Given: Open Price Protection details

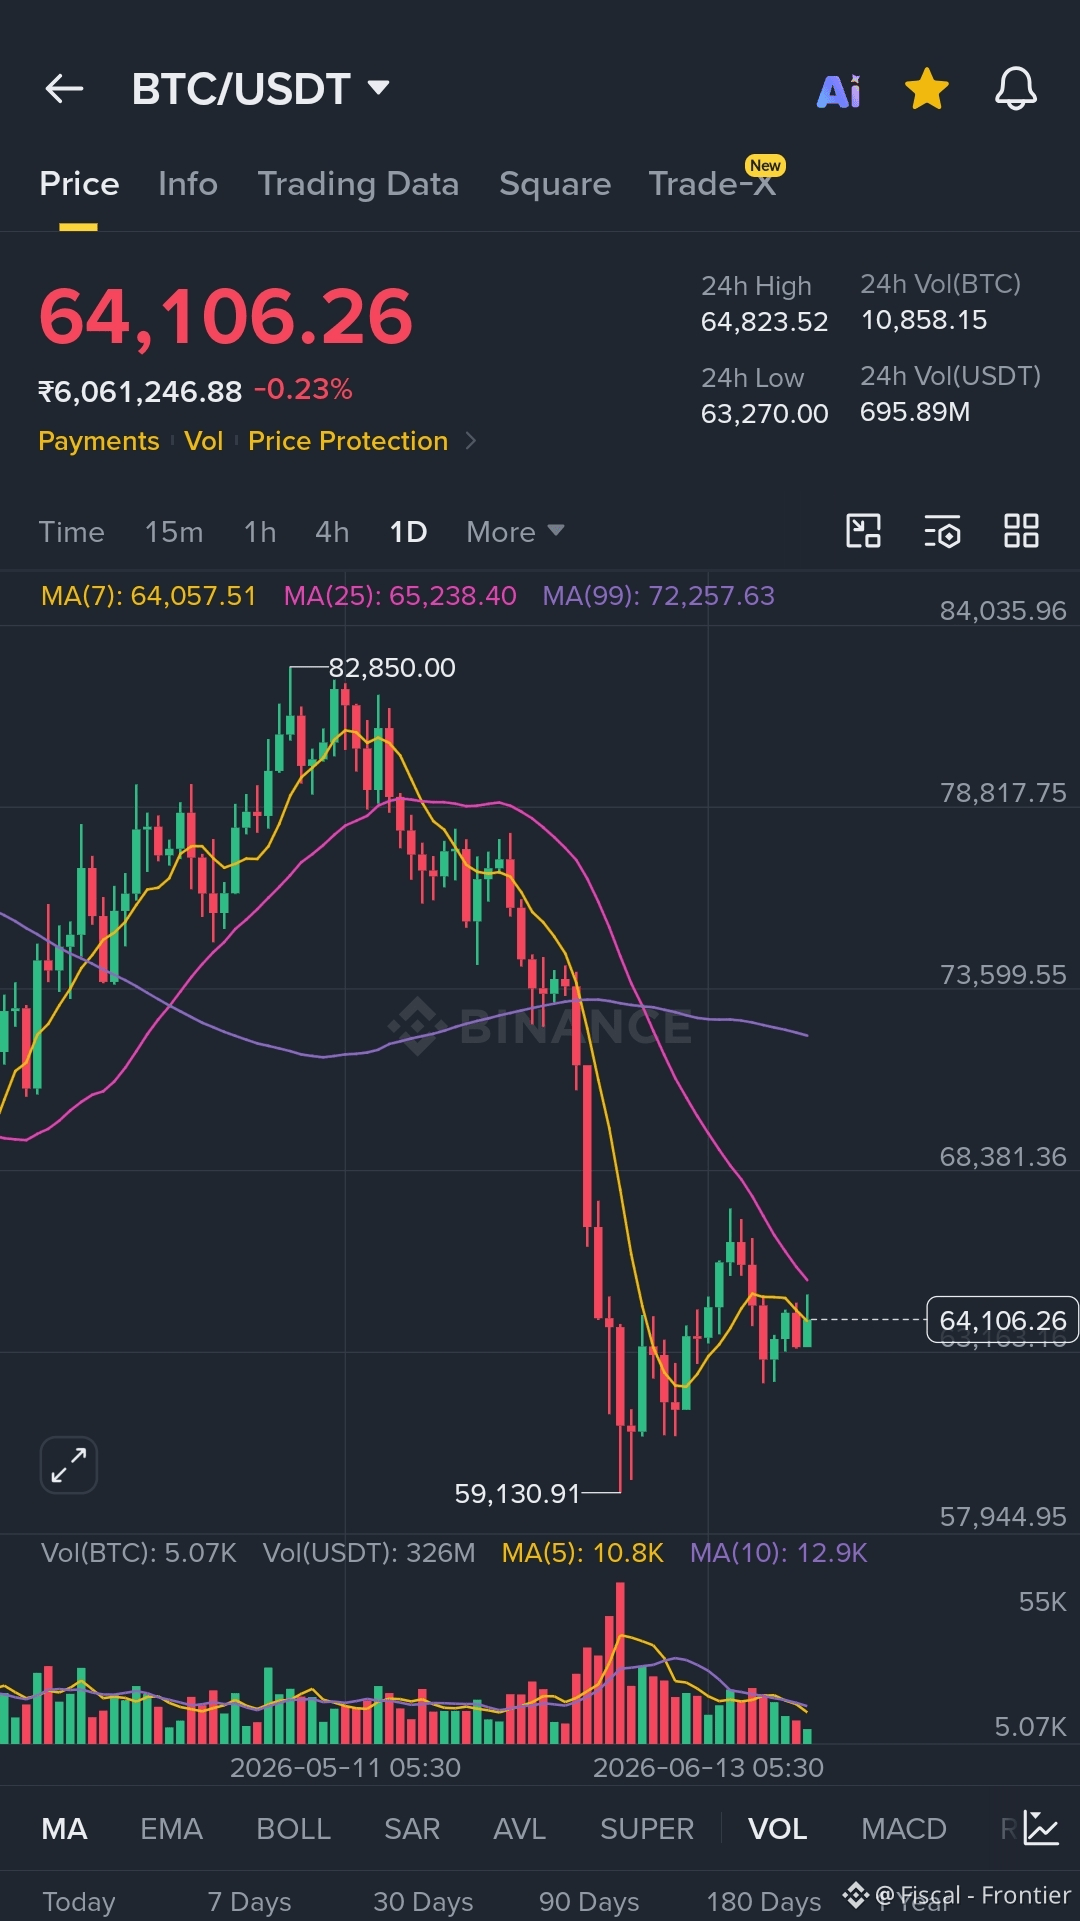Looking at the screenshot, I should tap(348, 441).
